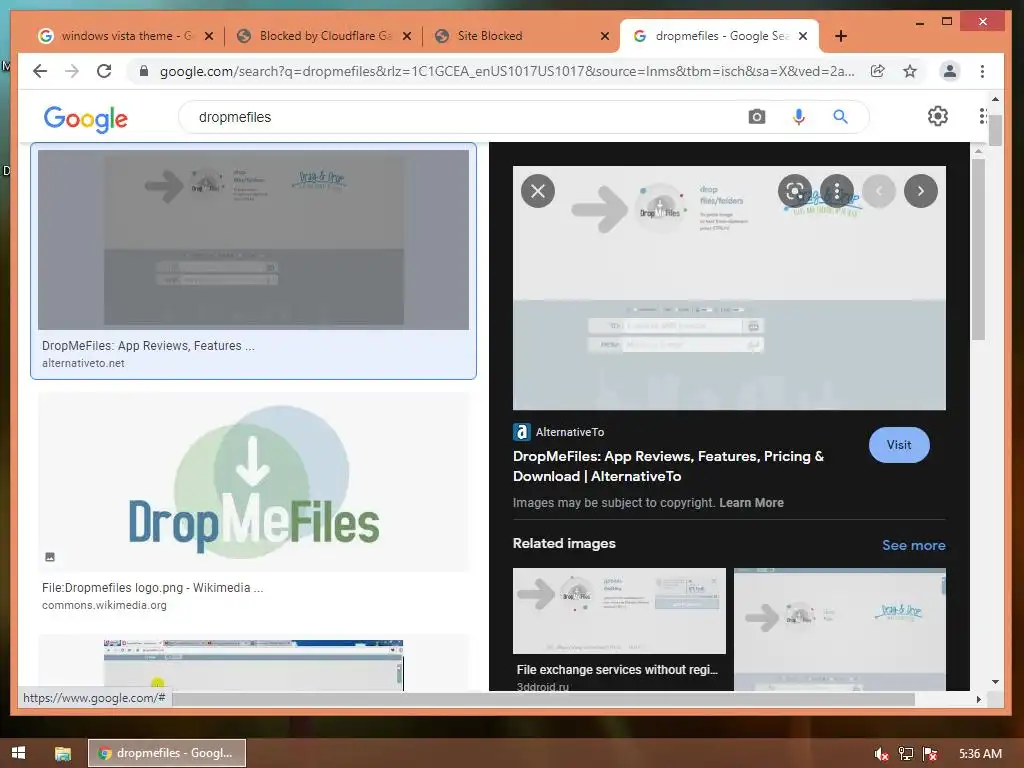Close the image preview panel
This screenshot has height=768, width=1024.
coord(538,191)
